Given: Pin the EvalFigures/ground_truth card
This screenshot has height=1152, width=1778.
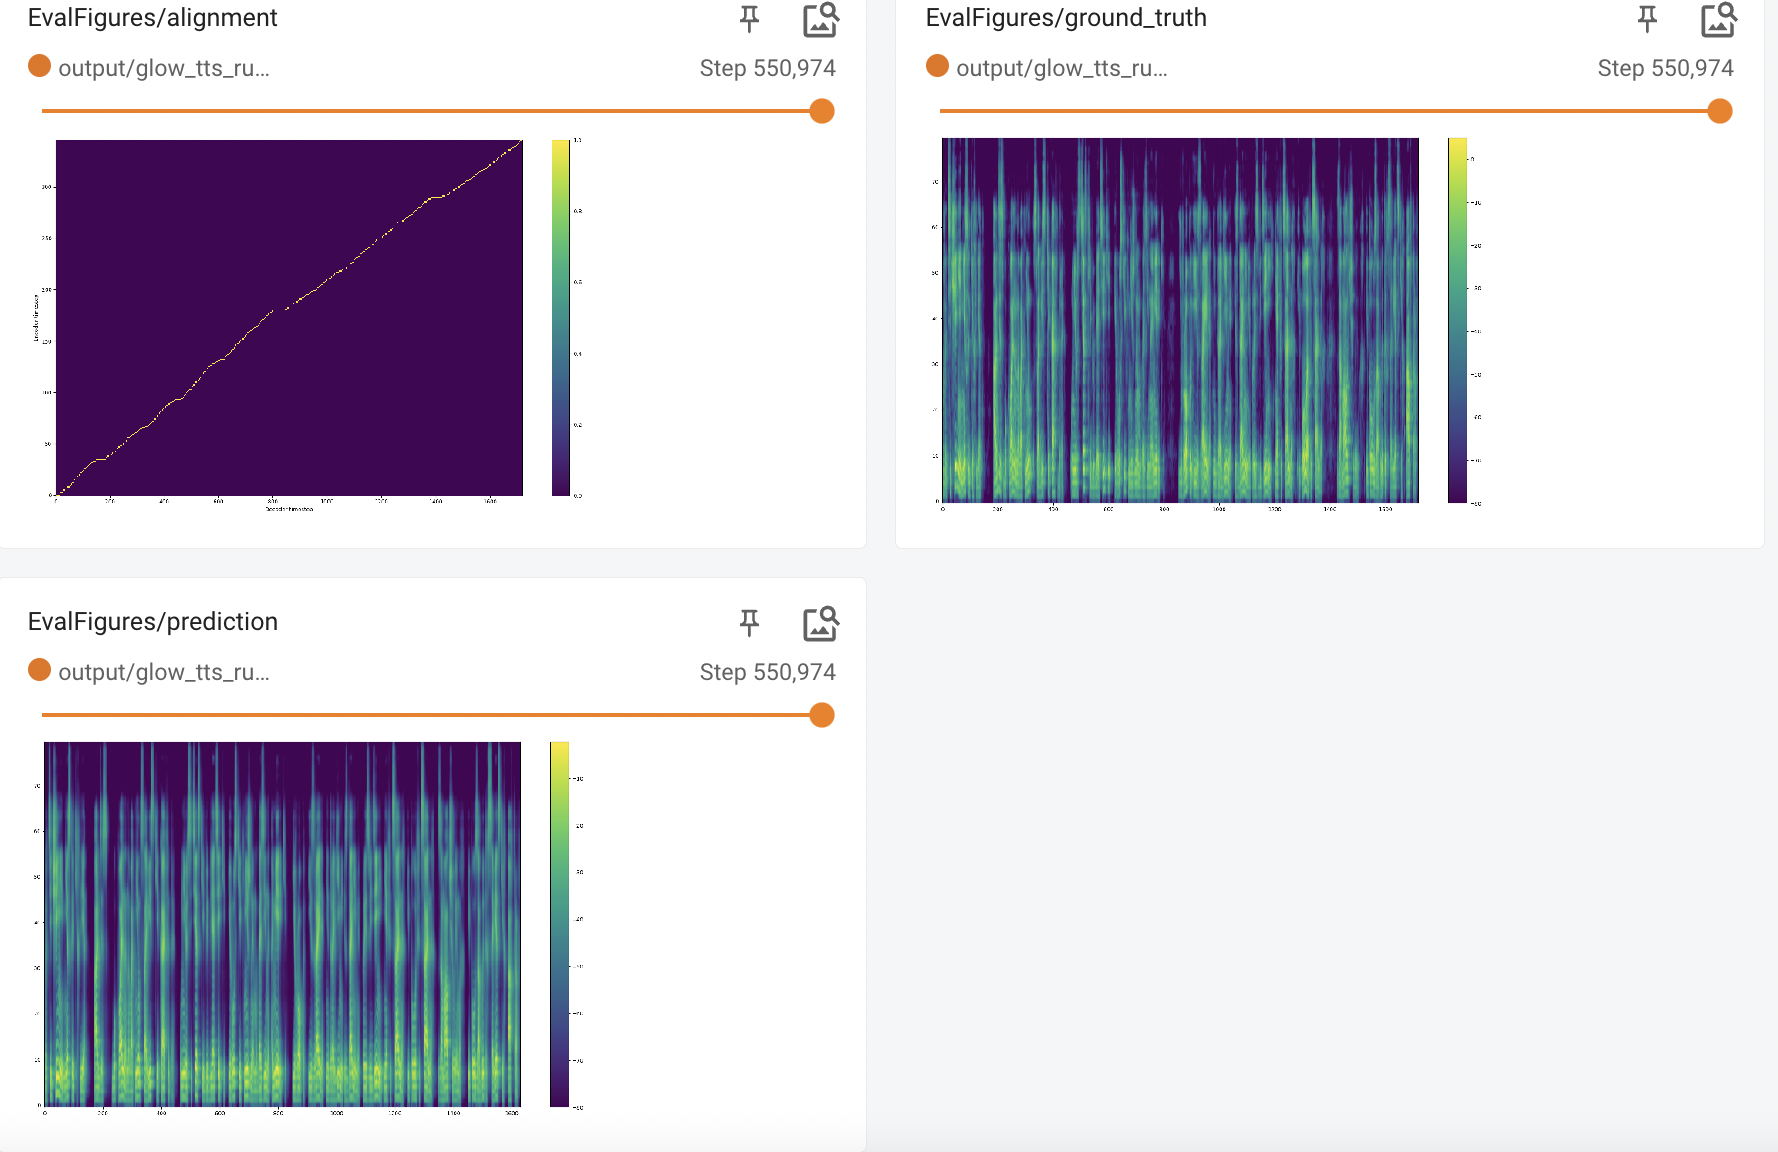Looking at the screenshot, I should click(x=1647, y=18).
